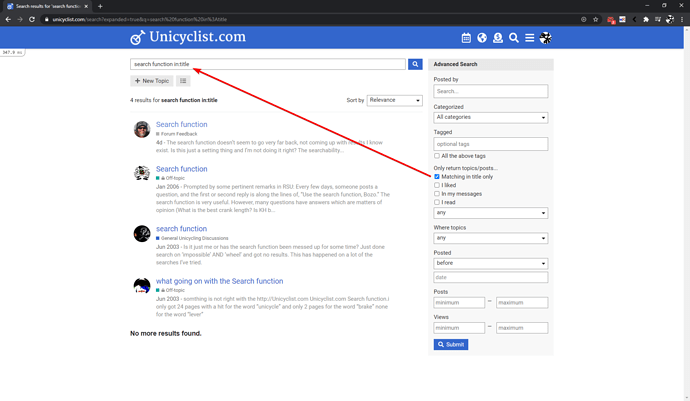Select the Search results browser tab

46,6
